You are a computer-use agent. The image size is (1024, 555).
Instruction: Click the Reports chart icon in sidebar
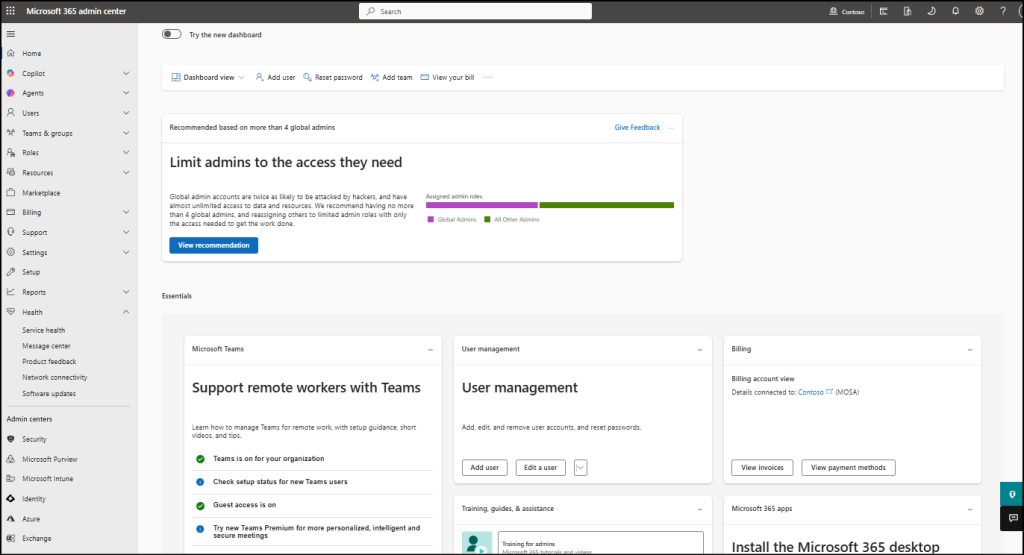[x=10, y=292]
